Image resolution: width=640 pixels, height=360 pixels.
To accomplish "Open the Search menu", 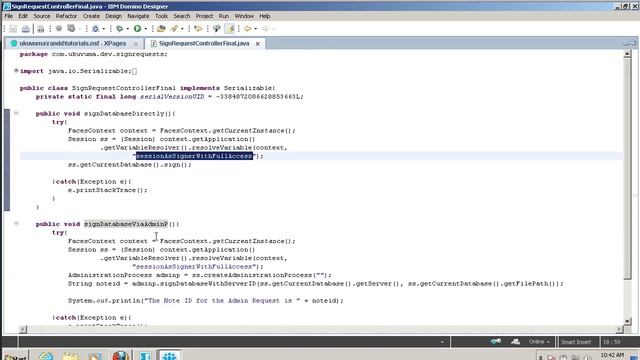I will pos(182,16).
